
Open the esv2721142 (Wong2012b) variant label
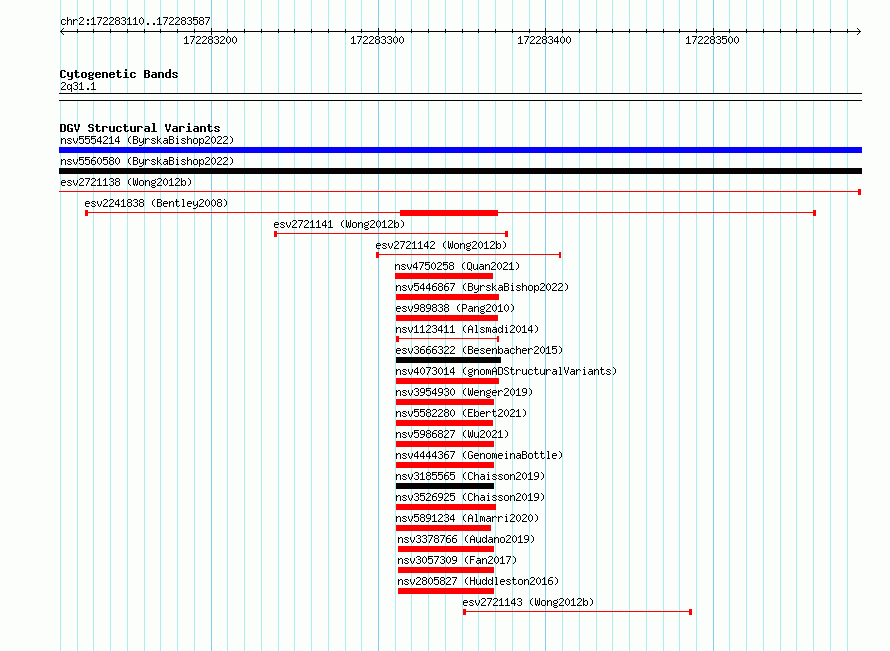click(441, 245)
